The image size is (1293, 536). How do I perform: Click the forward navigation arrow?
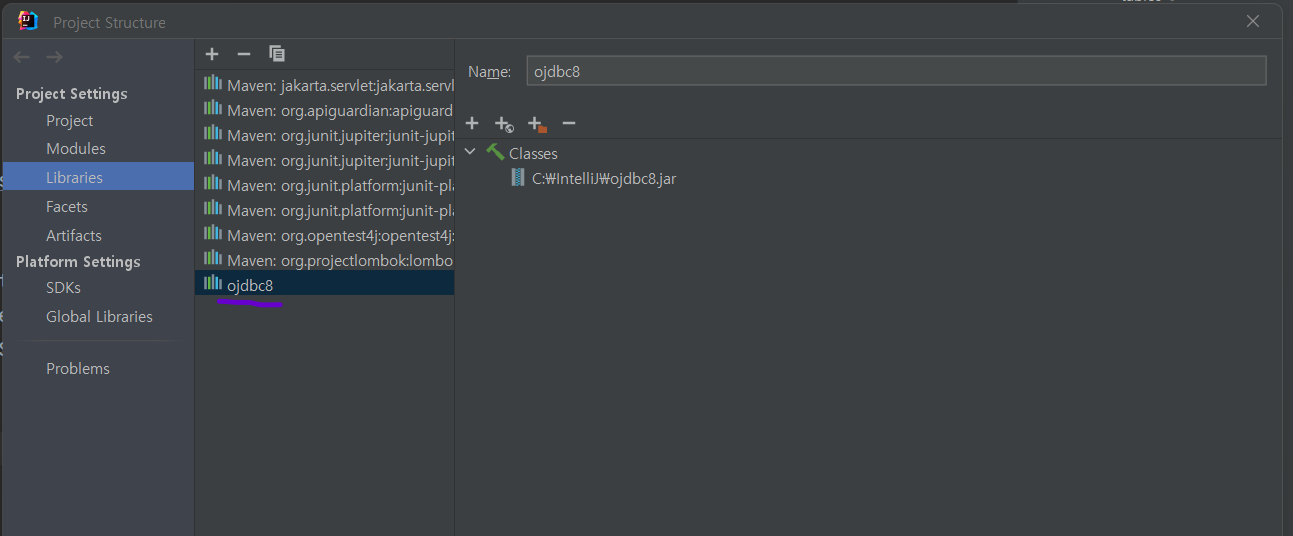pos(55,57)
